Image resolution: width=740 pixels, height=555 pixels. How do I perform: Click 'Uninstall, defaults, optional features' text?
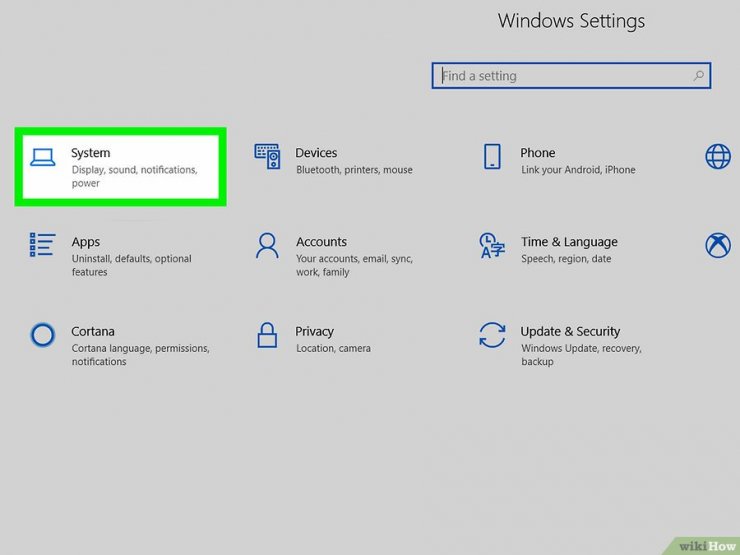point(132,265)
